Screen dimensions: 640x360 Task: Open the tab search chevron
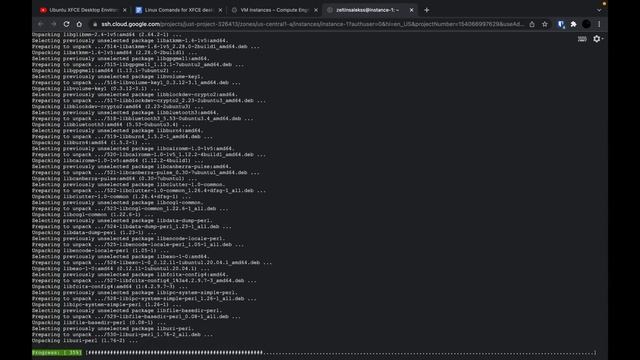click(599, 10)
